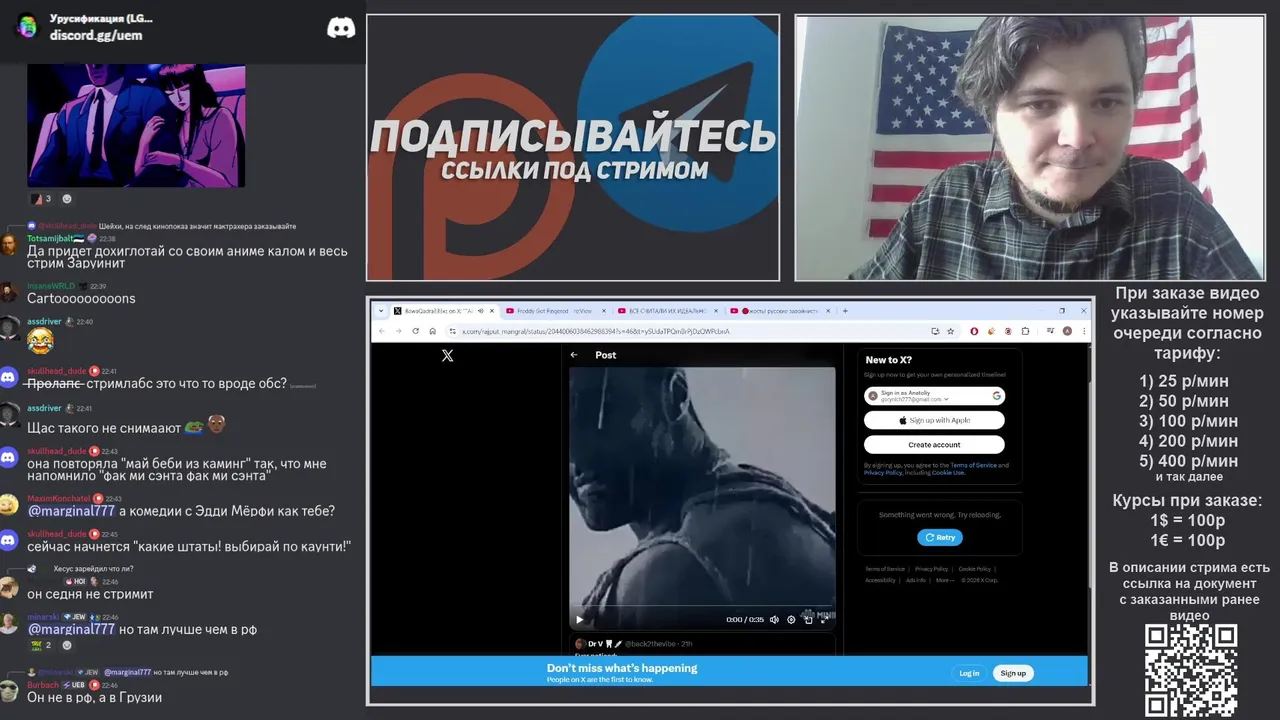Viewport: 1280px width, 720px height.
Task: Open a new browser tab
Action: click(x=845, y=311)
